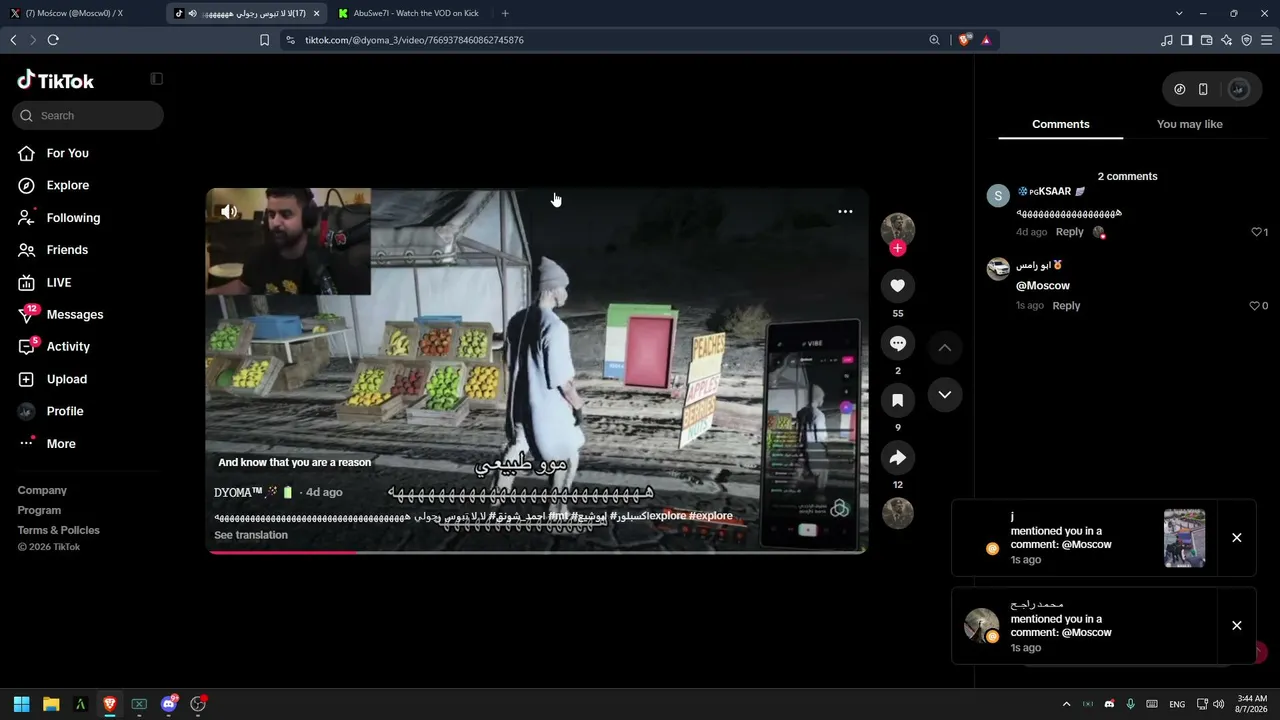This screenshot has height=720, width=1280.
Task: Like the video with the heart button
Action: 898,286
